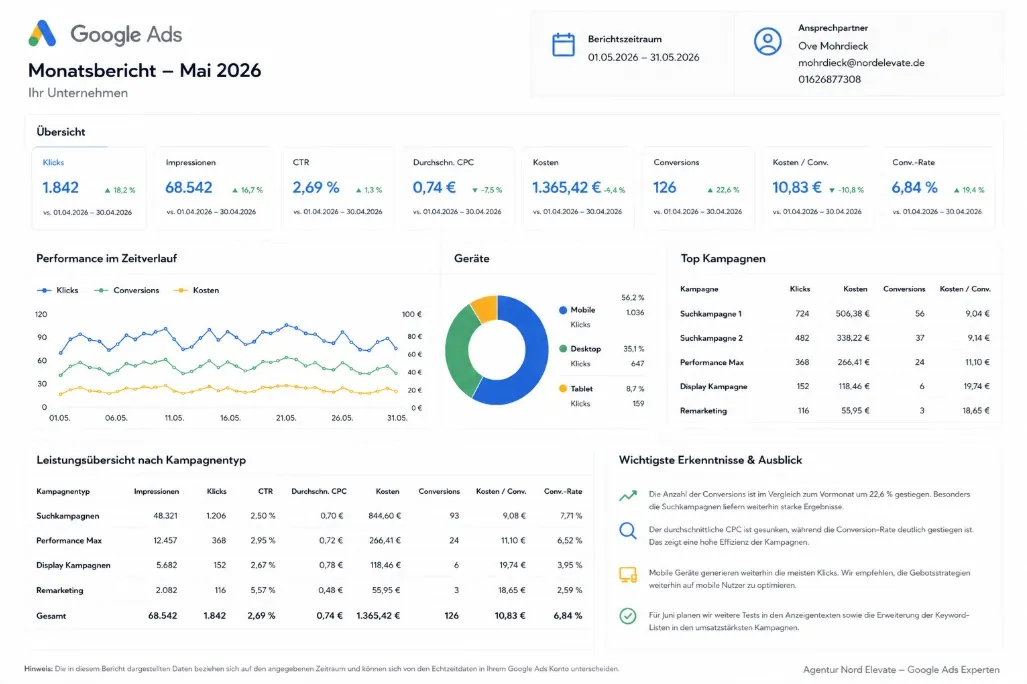
Task: Click the phone number 01626877308
Action: (x=829, y=79)
